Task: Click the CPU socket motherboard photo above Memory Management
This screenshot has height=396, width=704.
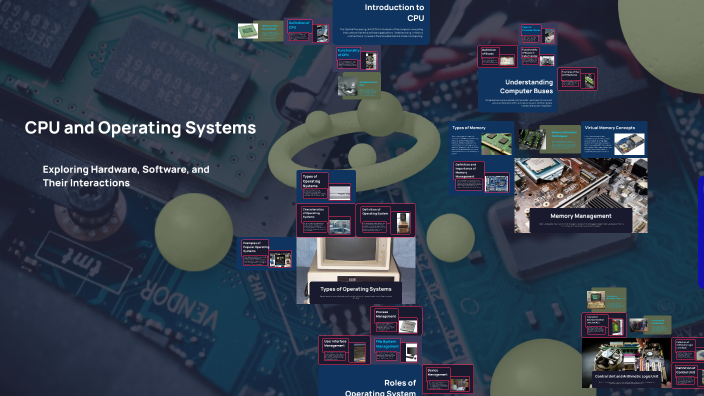Action: point(581,182)
